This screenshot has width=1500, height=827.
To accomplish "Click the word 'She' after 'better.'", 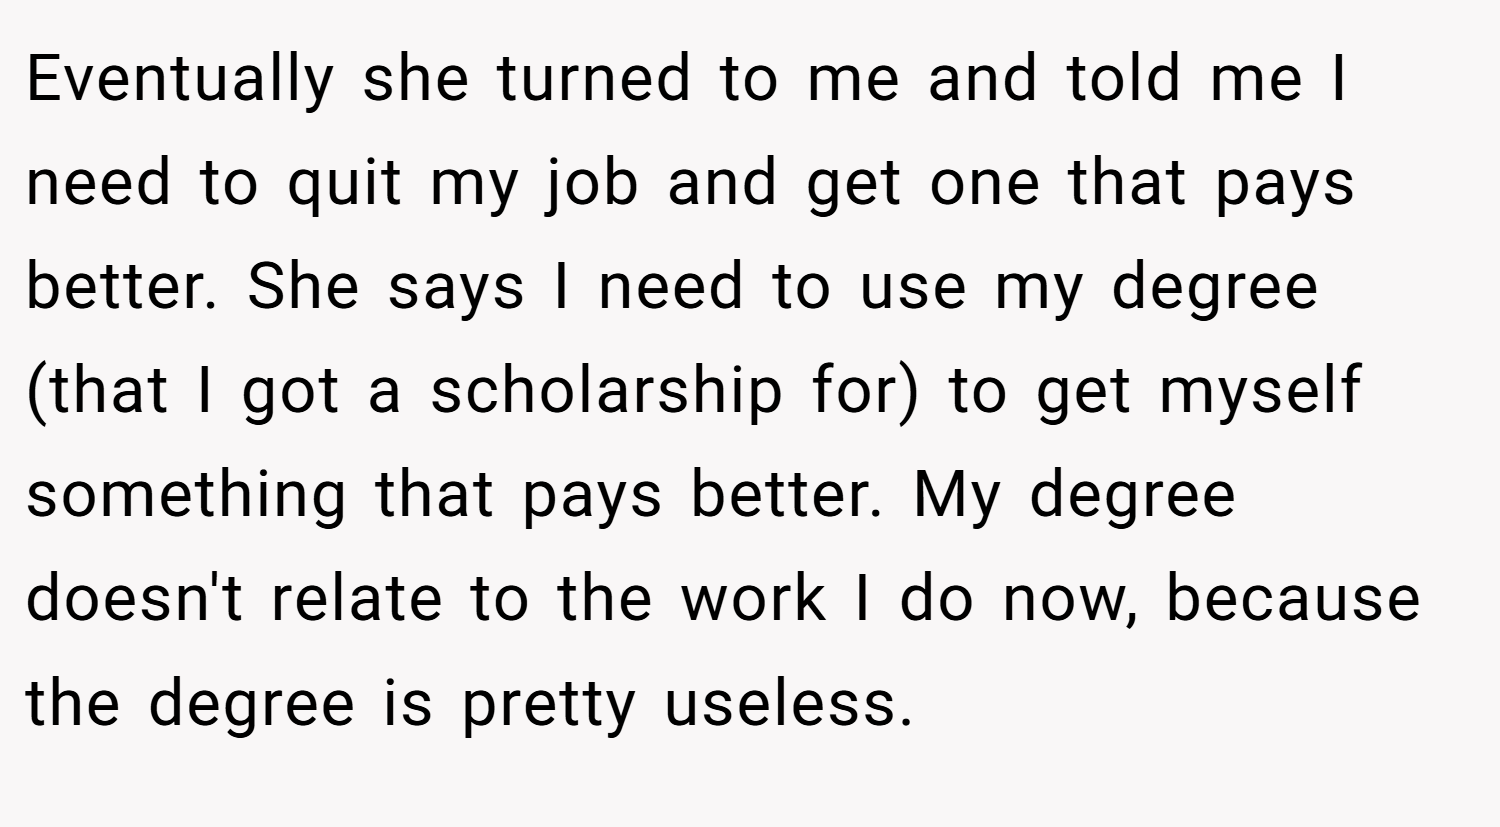I will (302, 288).
